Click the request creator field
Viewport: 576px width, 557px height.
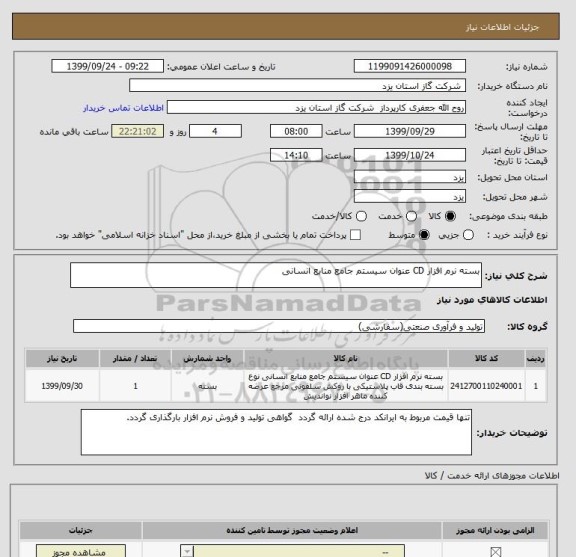click(316, 108)
